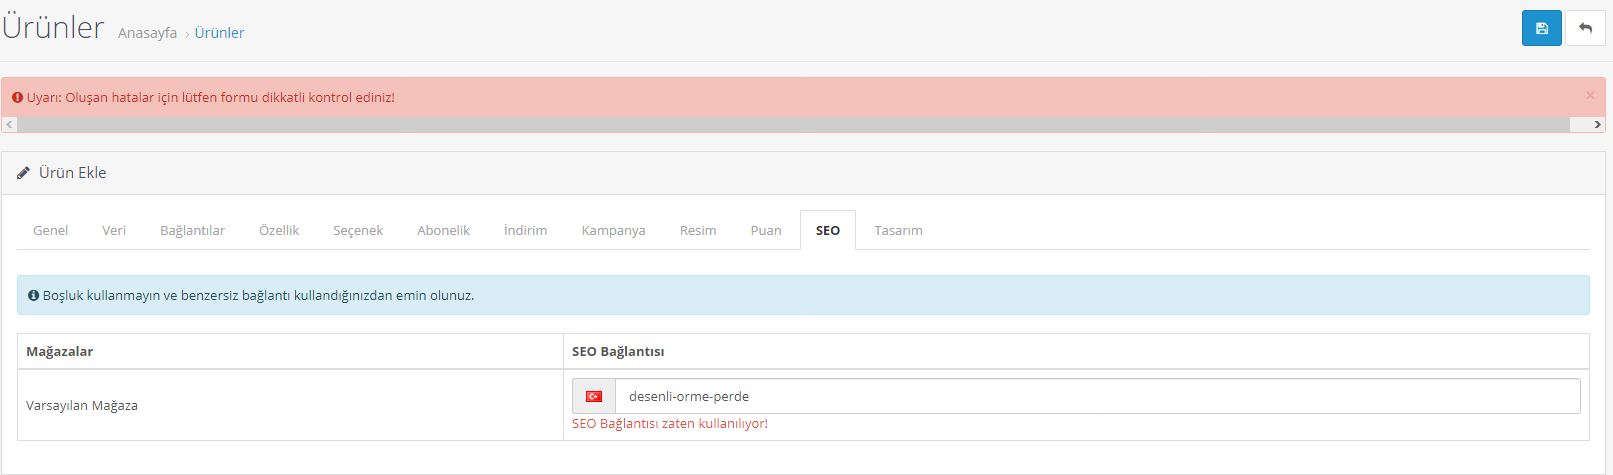Image resolution: width=1613 pixels, height=475 pixels.
Task: Click the active SEO tab
Action: (x=828, y=230)
